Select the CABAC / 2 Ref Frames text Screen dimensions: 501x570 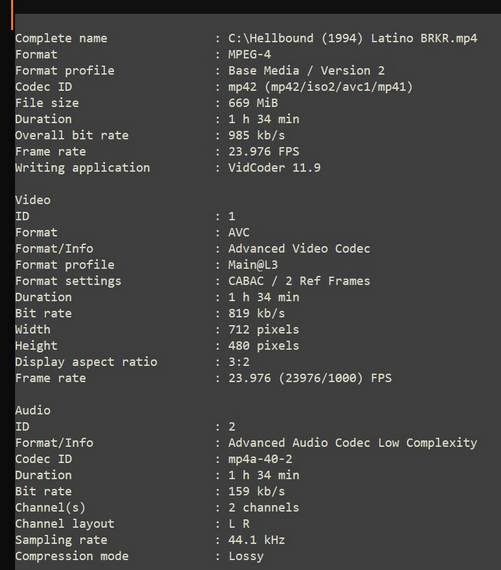(x=299, y=281)
